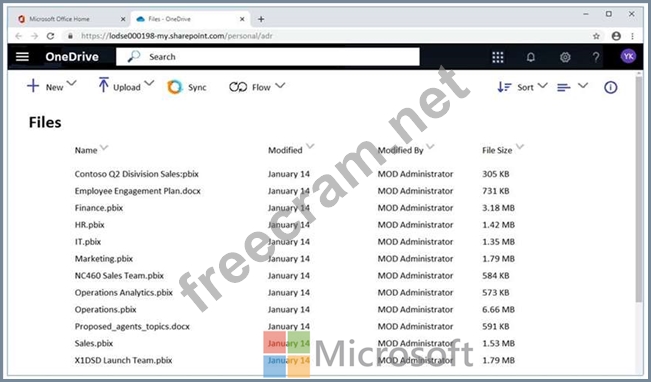The image size is (651, 382).
Task: Open Operations Analytics.pbix
Action: (x=124, y=293)
